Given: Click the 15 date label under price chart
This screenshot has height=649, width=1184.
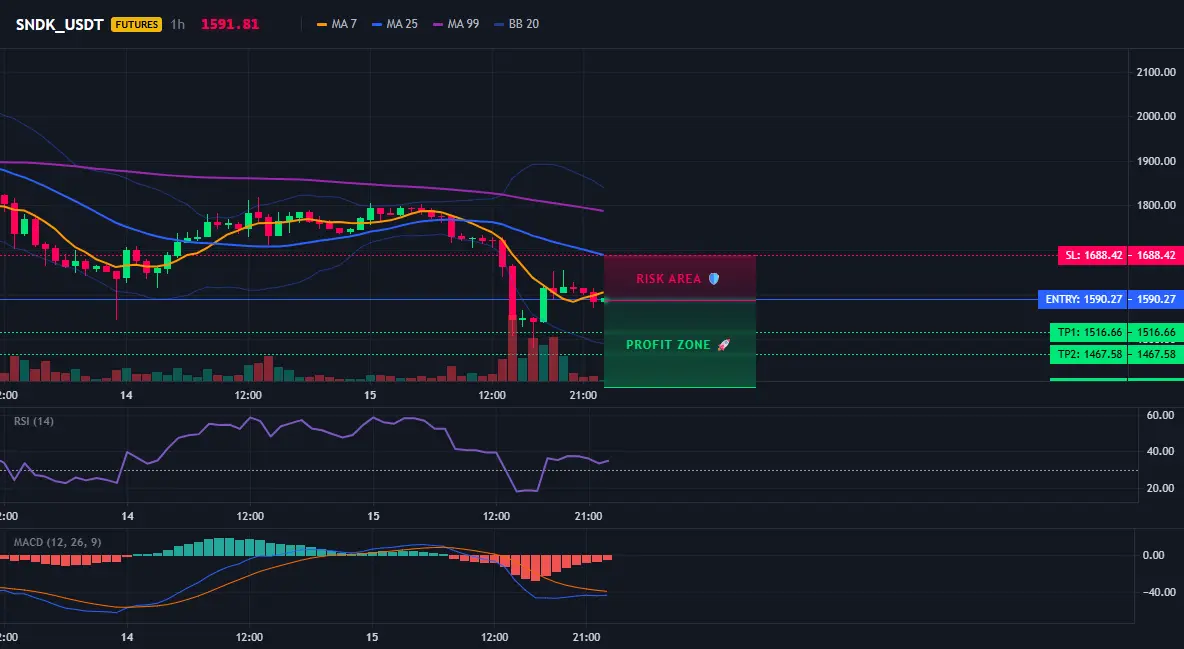Looking at the screenshot, I should pos(370,395).
